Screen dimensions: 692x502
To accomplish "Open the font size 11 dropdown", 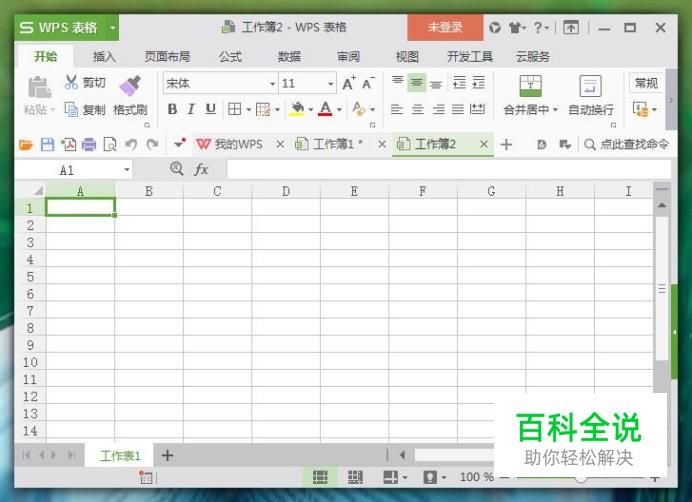I will (x=330, y=83).
